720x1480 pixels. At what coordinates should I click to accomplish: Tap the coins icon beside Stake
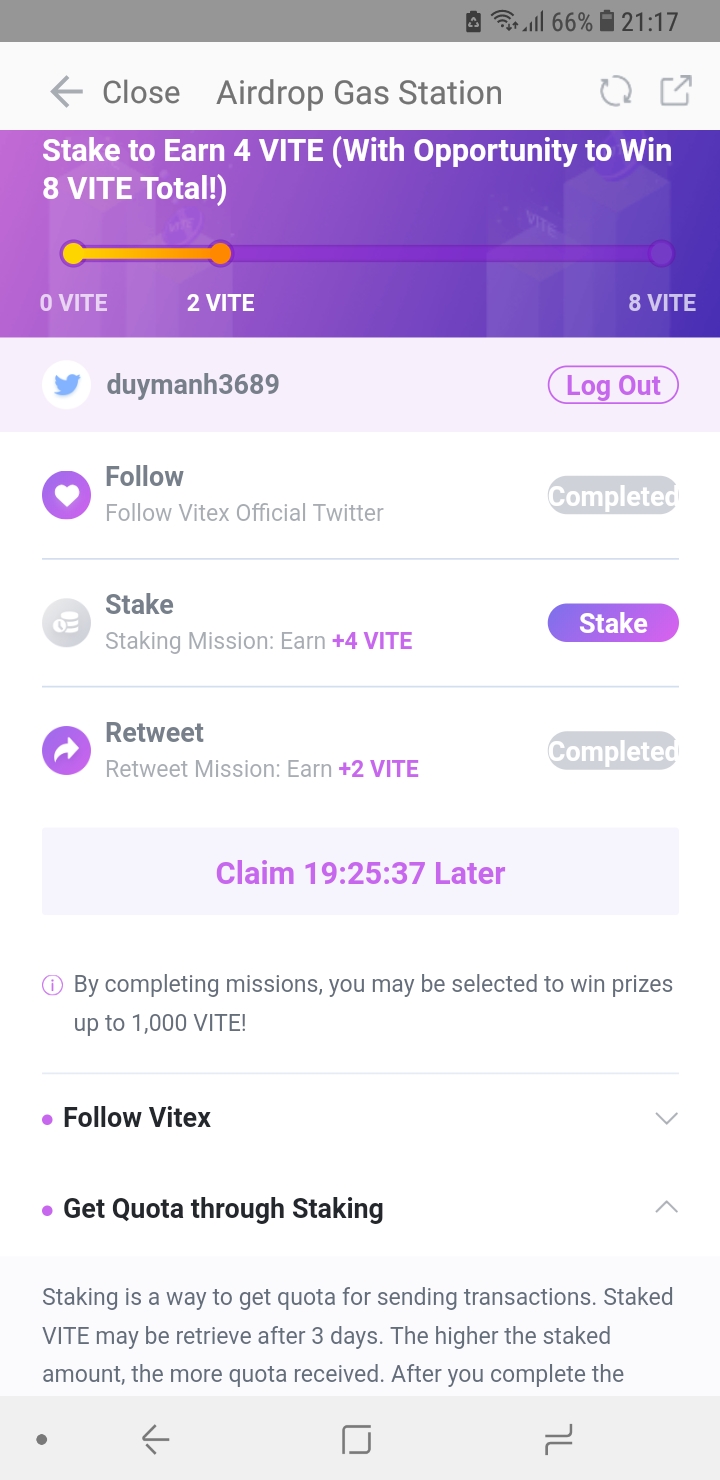66,623
